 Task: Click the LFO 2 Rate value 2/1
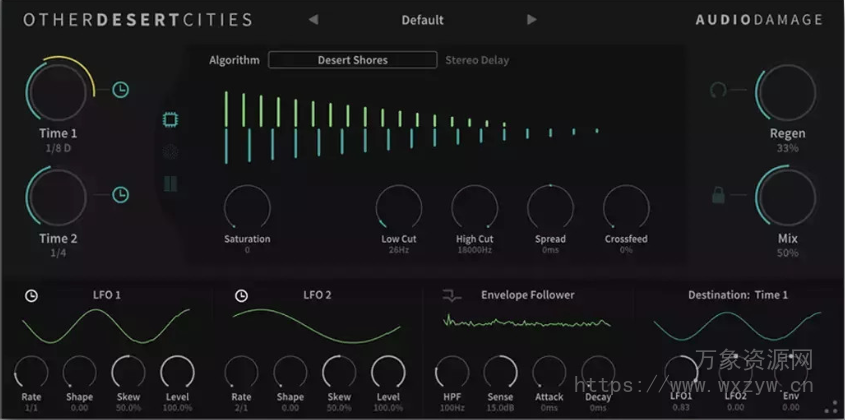coord(241,408)
